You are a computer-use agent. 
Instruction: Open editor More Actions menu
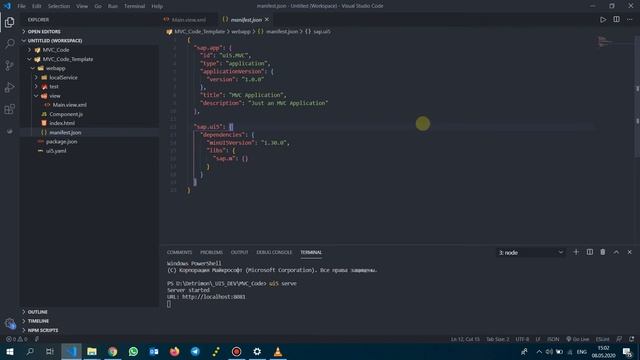tap(630, 20)
